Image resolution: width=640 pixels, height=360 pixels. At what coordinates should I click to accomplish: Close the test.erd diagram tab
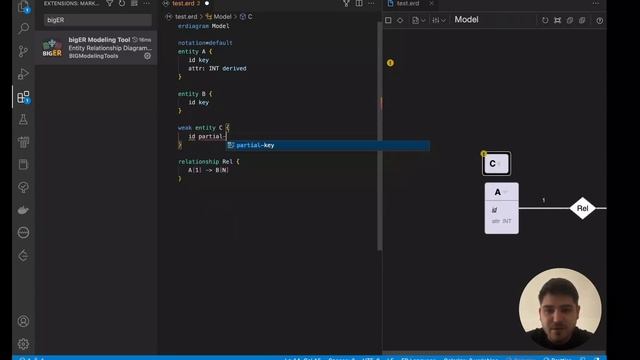coord(431,3)
